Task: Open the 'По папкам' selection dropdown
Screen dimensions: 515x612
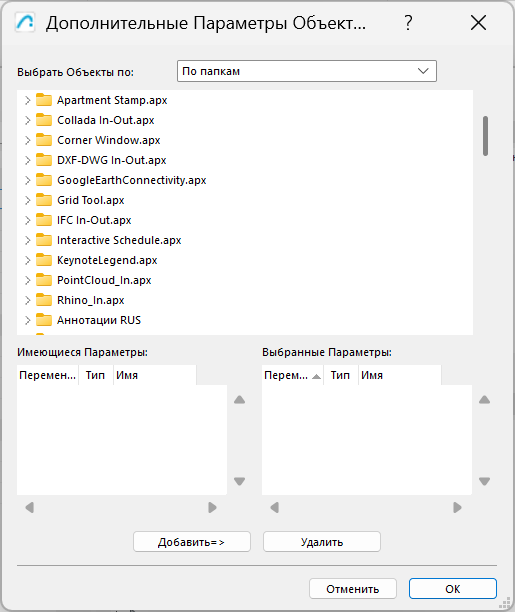Action: pyautogui.click(x=307, y=71)
